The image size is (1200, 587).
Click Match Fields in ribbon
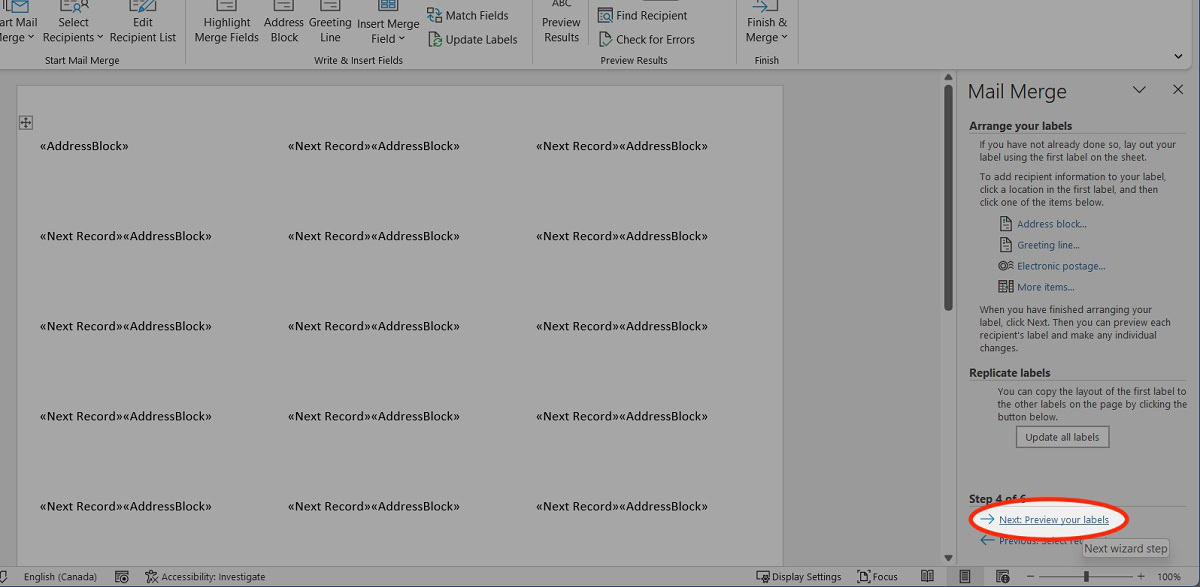pyautogui.click(x=467, y=16)
